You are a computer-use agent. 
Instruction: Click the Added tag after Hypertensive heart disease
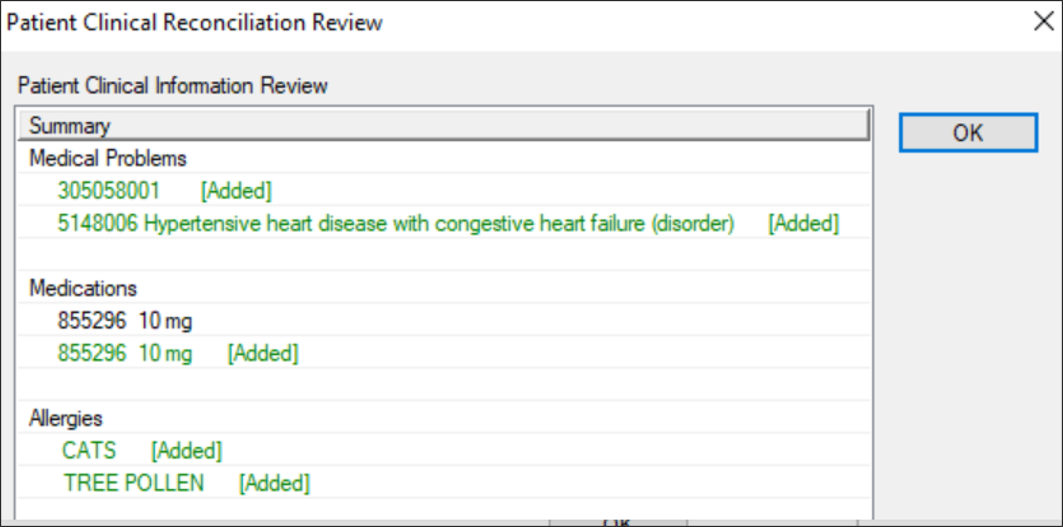click(x=803, y=223)
